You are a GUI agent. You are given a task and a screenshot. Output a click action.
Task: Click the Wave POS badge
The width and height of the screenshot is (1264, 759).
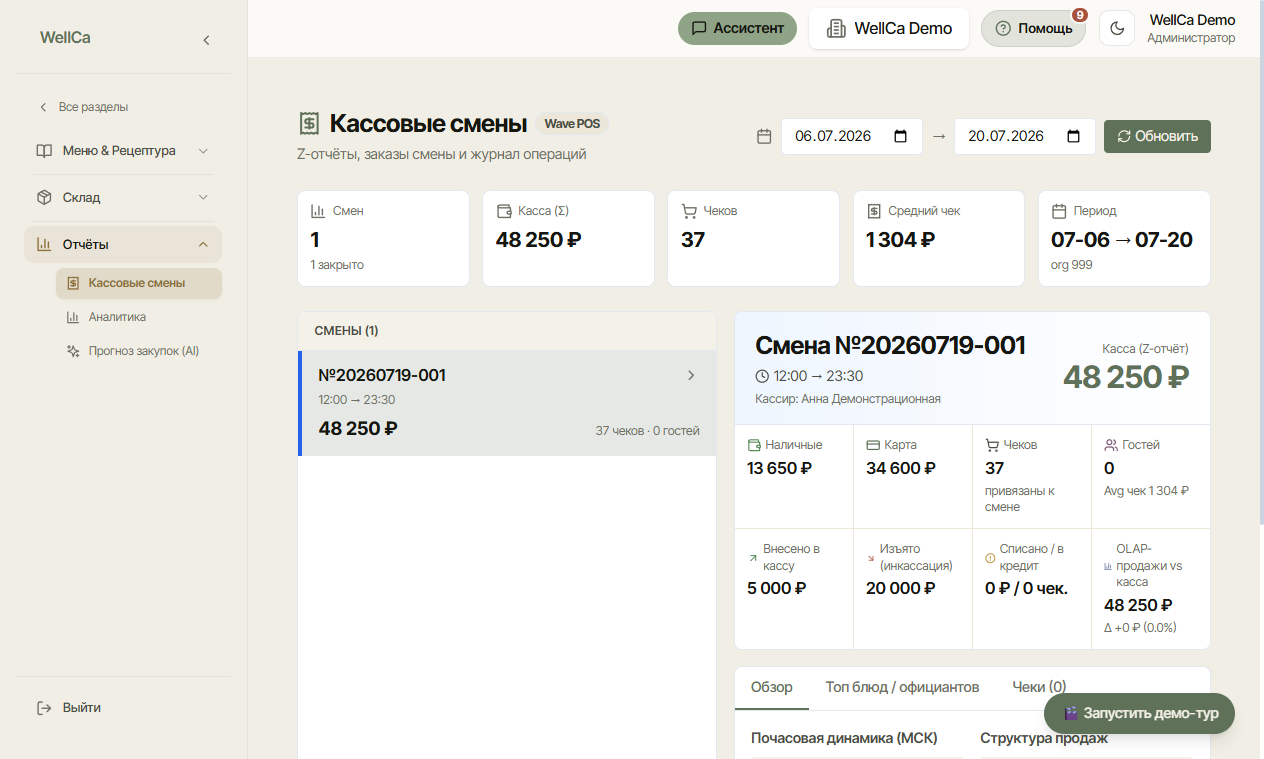click(572, 124)
